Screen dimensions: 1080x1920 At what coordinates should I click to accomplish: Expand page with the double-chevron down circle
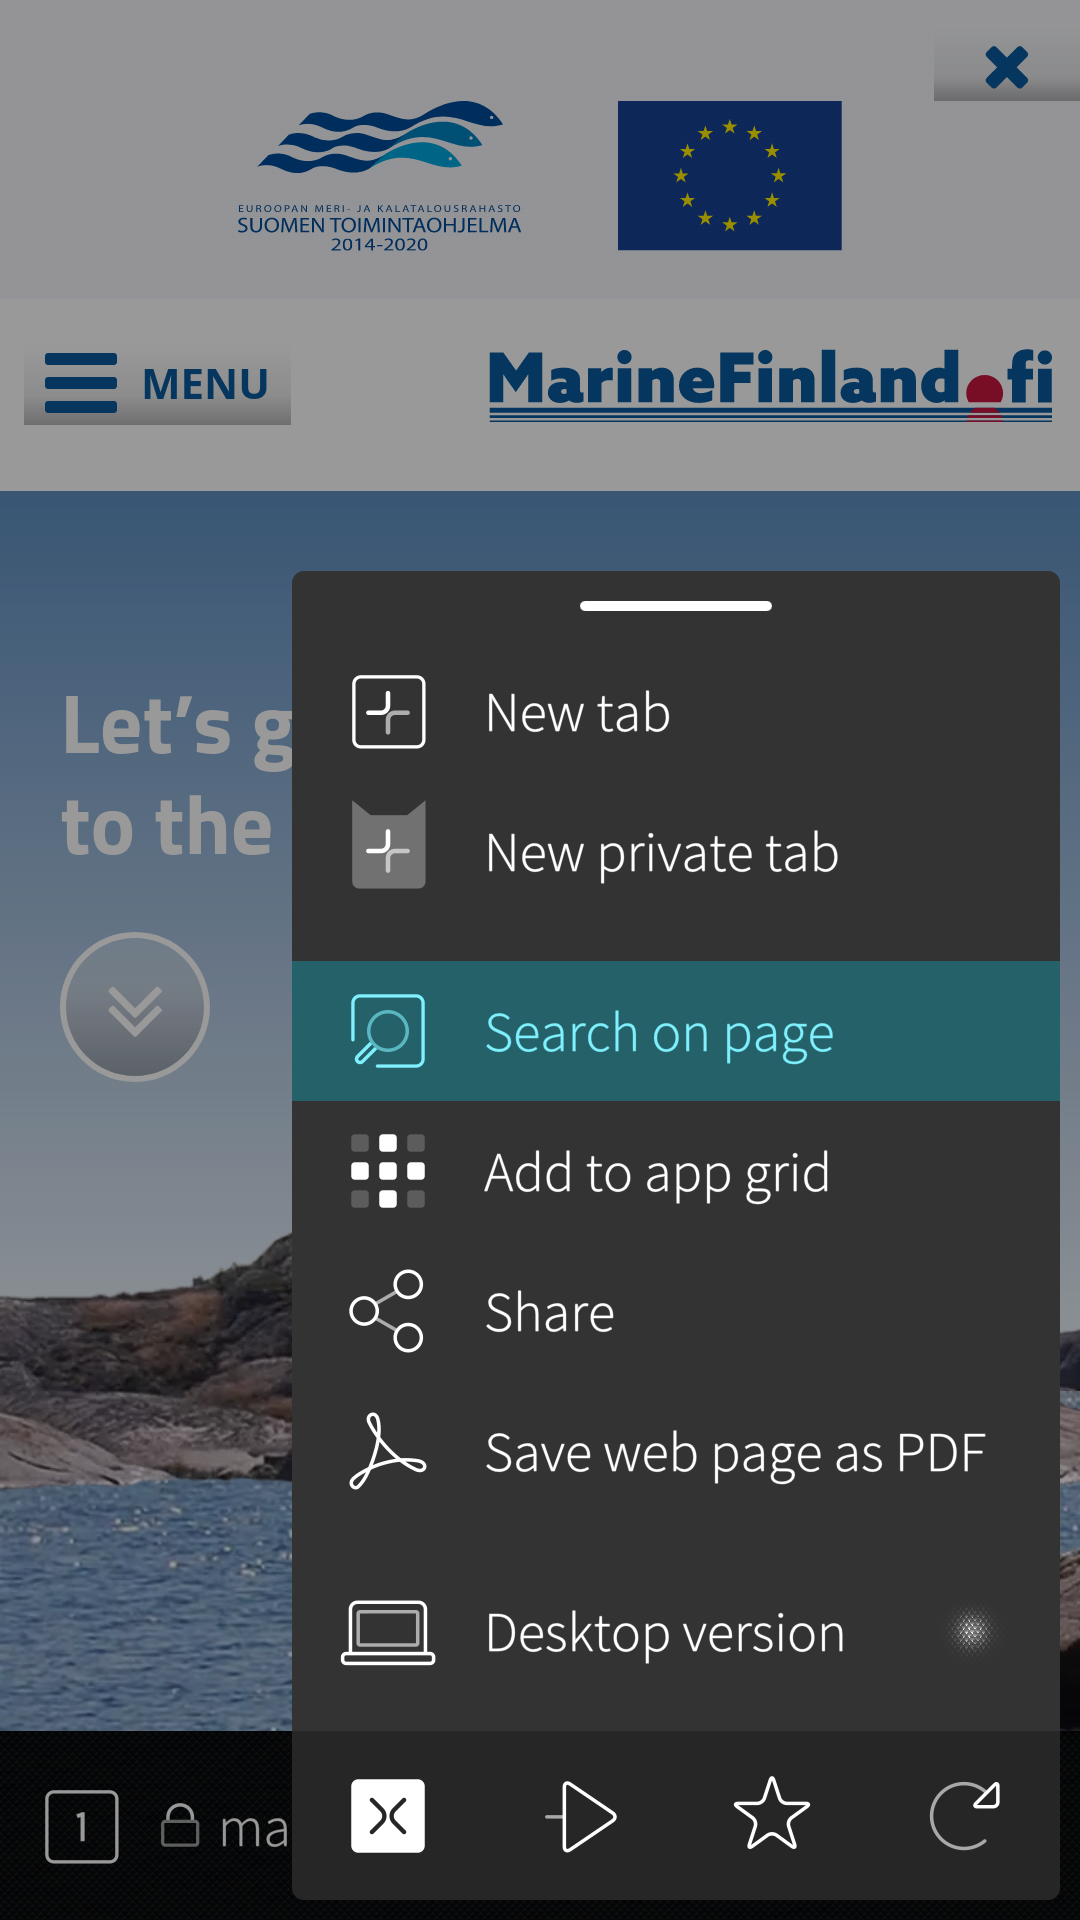pos(135,1007)
